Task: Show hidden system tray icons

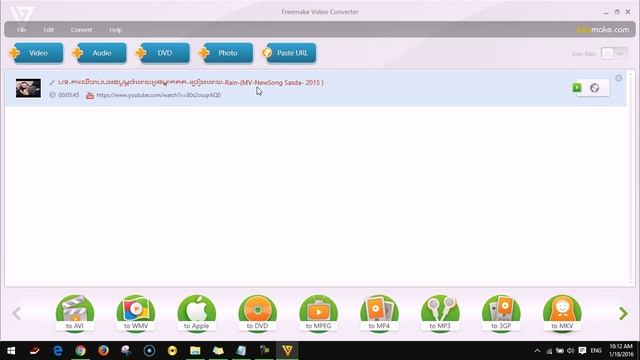Action: (537, 351)
